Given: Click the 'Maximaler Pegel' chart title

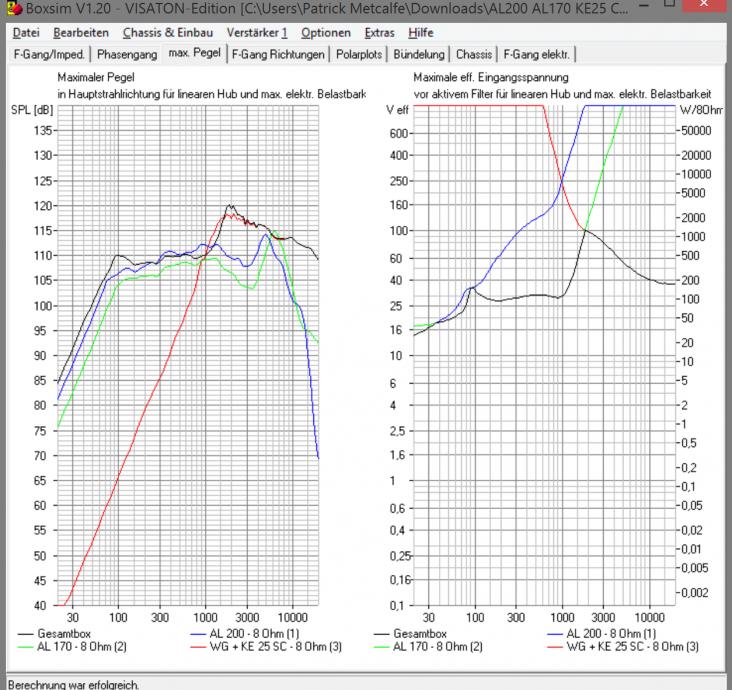Looking at the screenshot, I should 96,77.
